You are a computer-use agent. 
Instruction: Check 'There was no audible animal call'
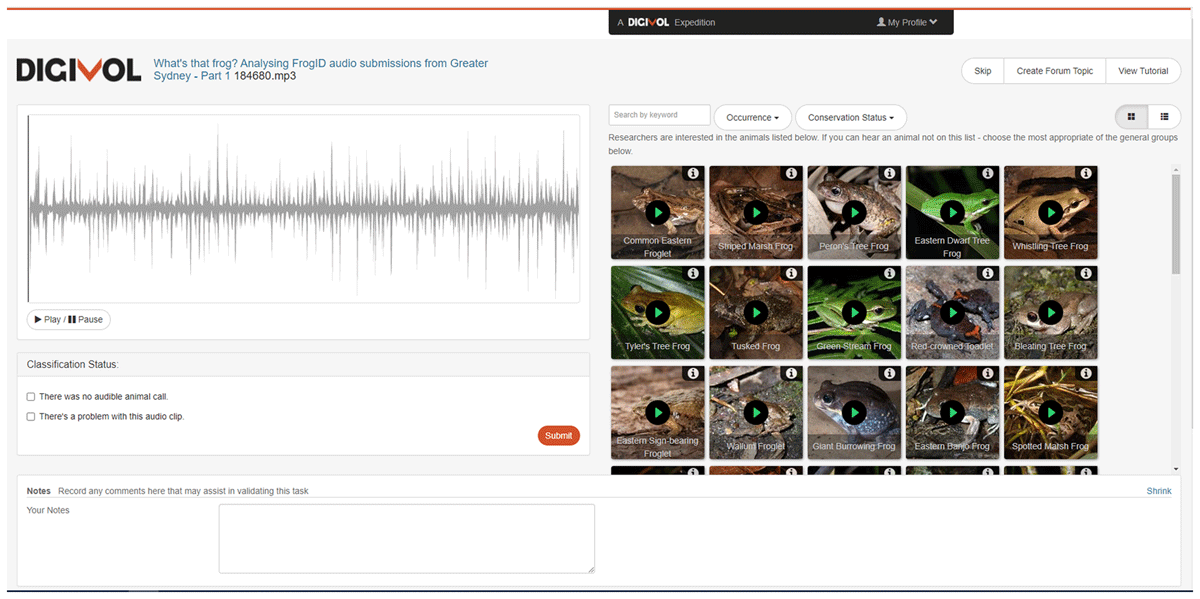point(31,397)
